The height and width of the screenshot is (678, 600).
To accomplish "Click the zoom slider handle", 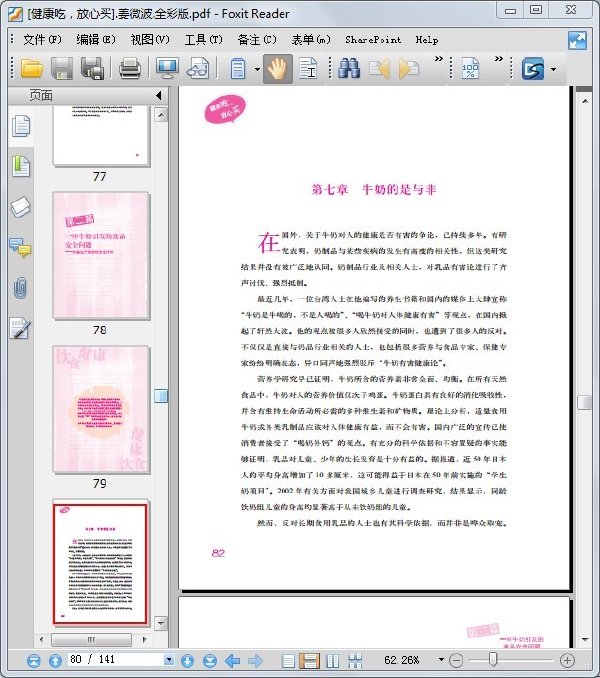I will pyautogui.click(x=492, y=659).
